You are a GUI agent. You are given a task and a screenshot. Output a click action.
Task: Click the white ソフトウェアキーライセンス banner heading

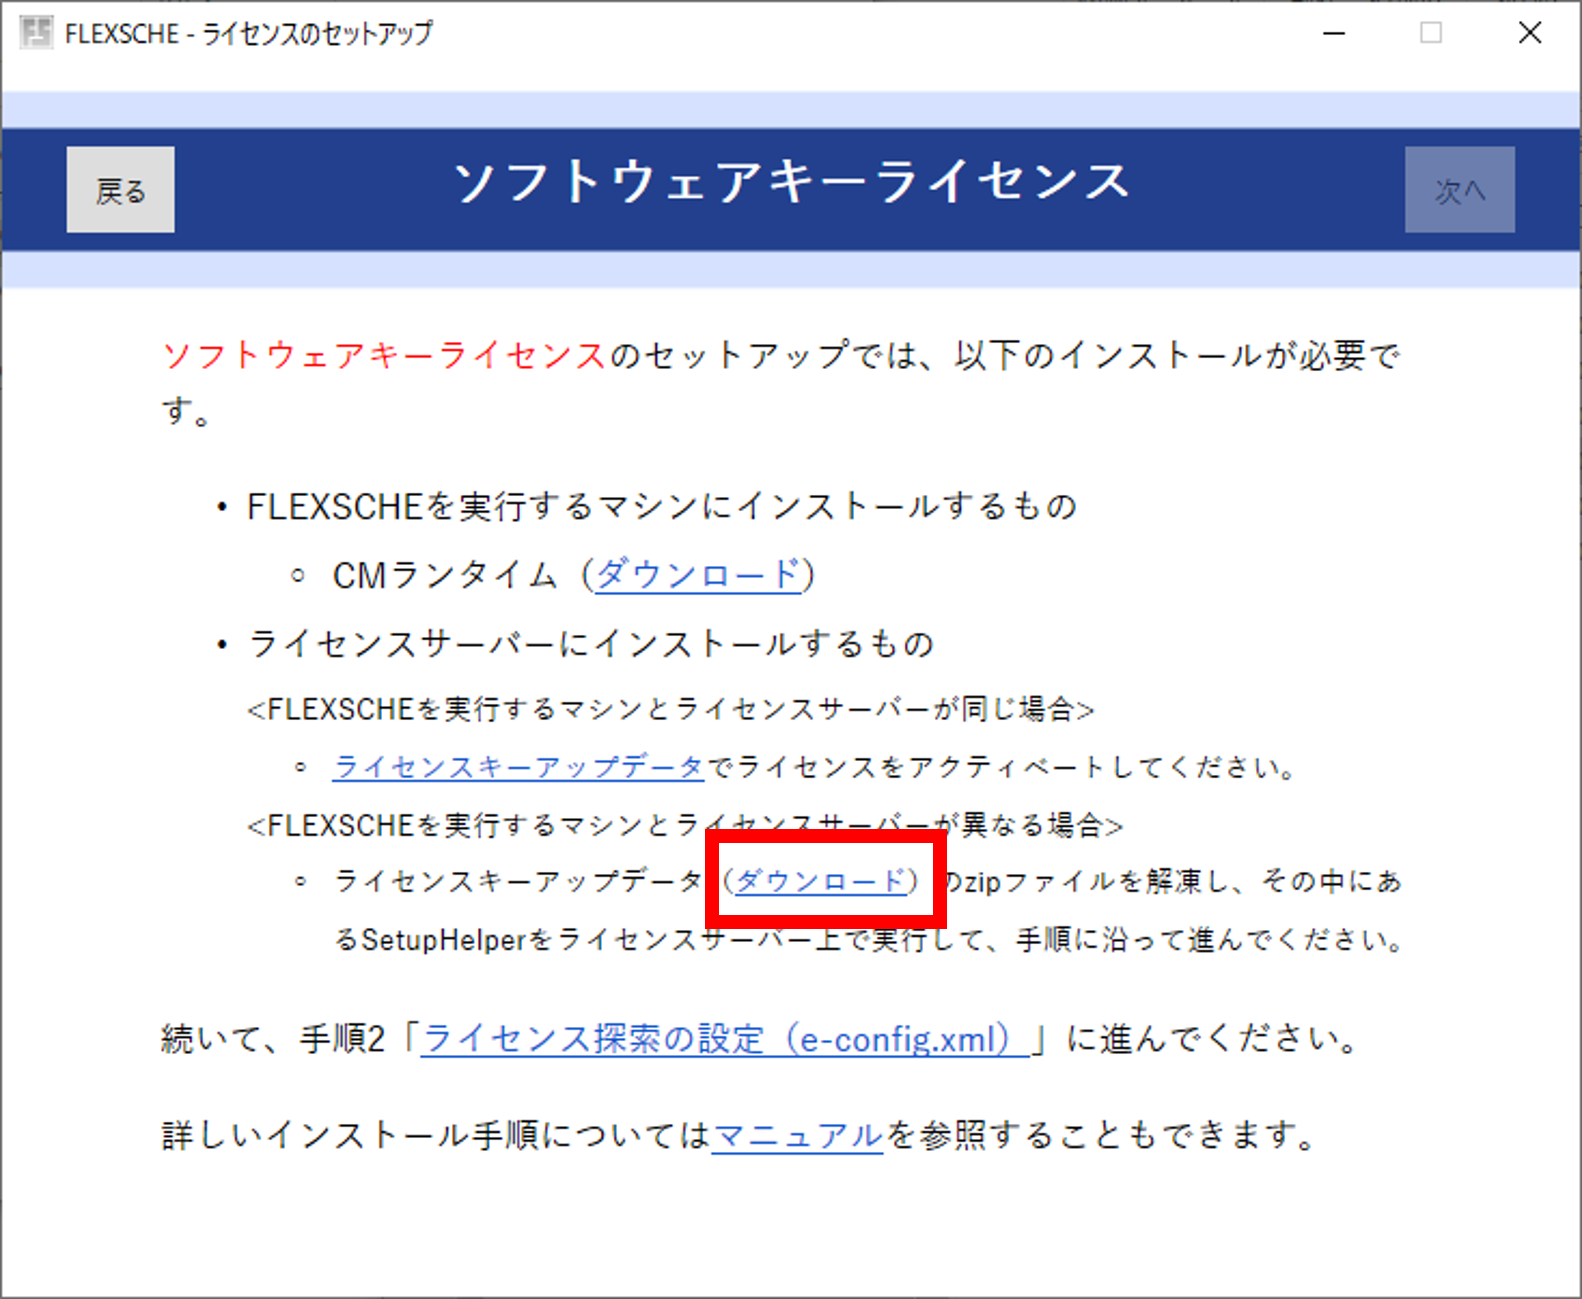coord(791,183)
